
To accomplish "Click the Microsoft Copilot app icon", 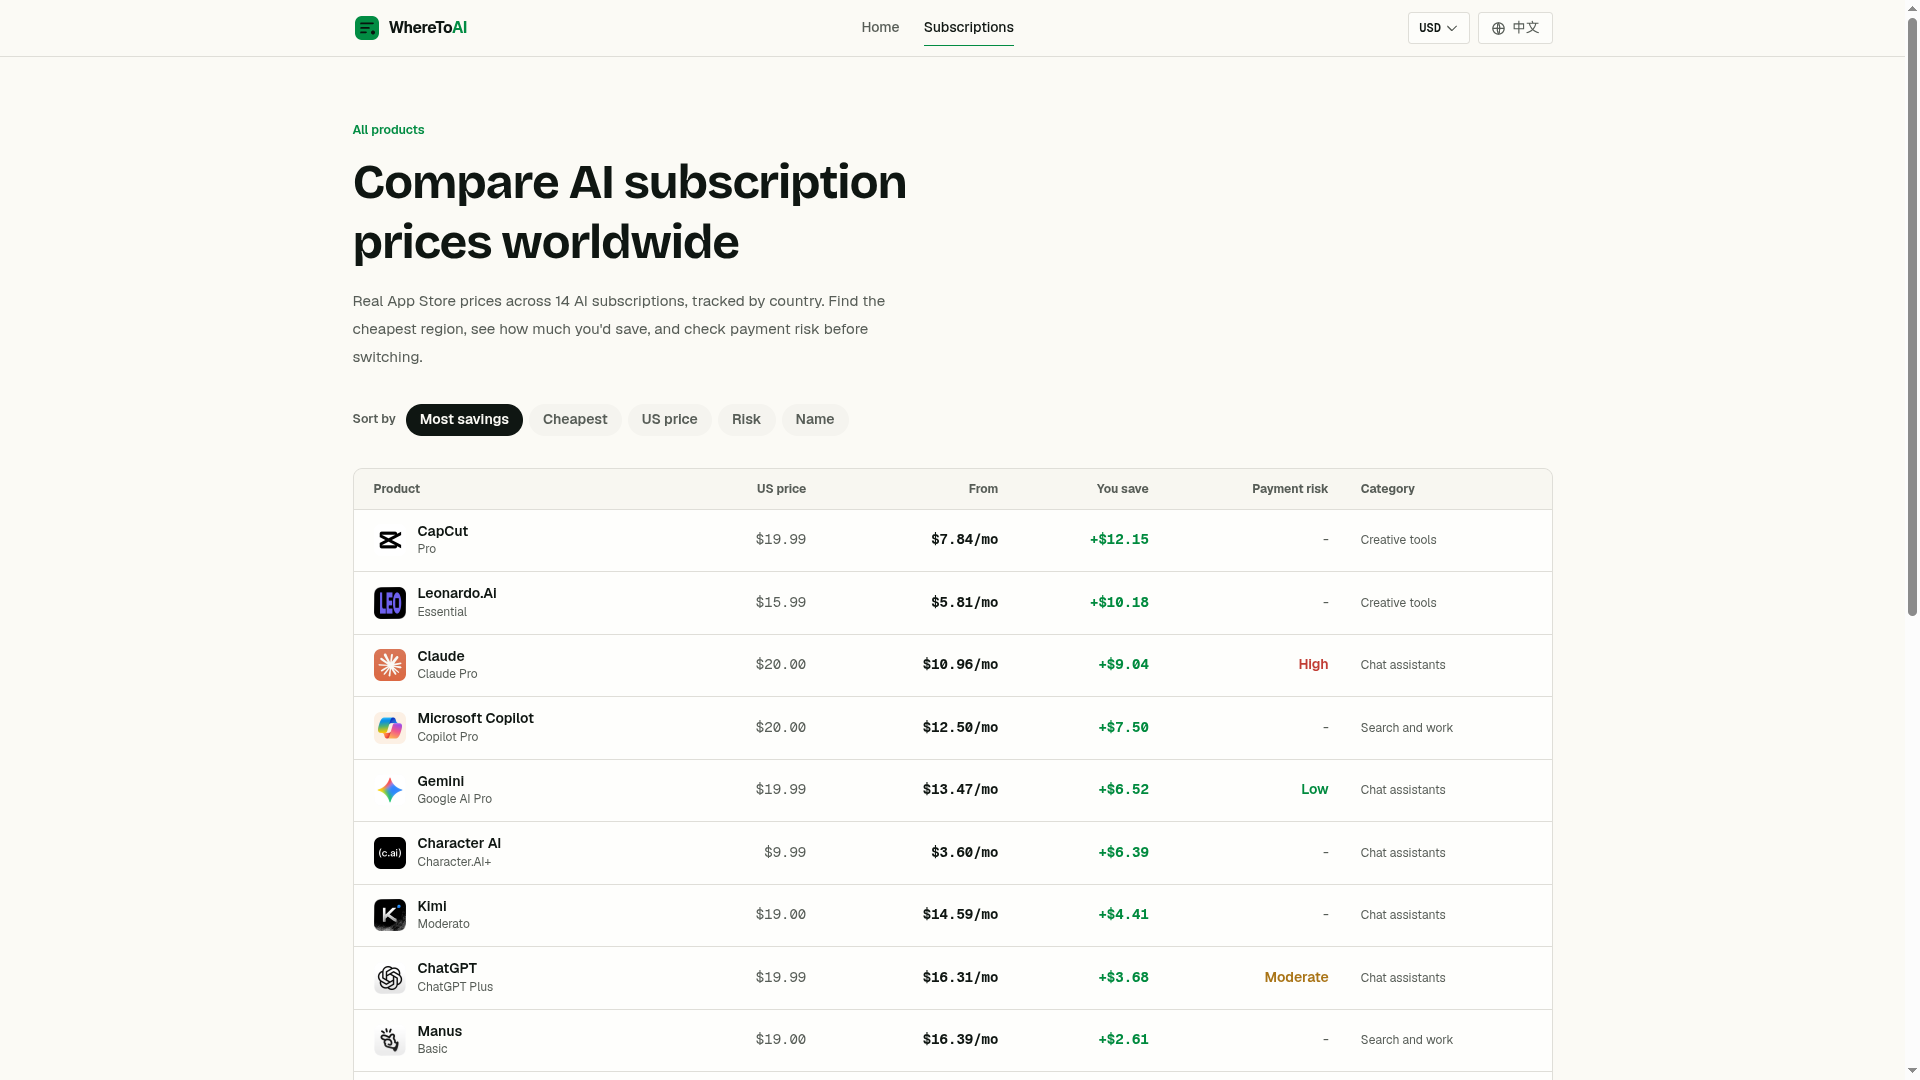I will pyautogui.click(x=390, y=728).
